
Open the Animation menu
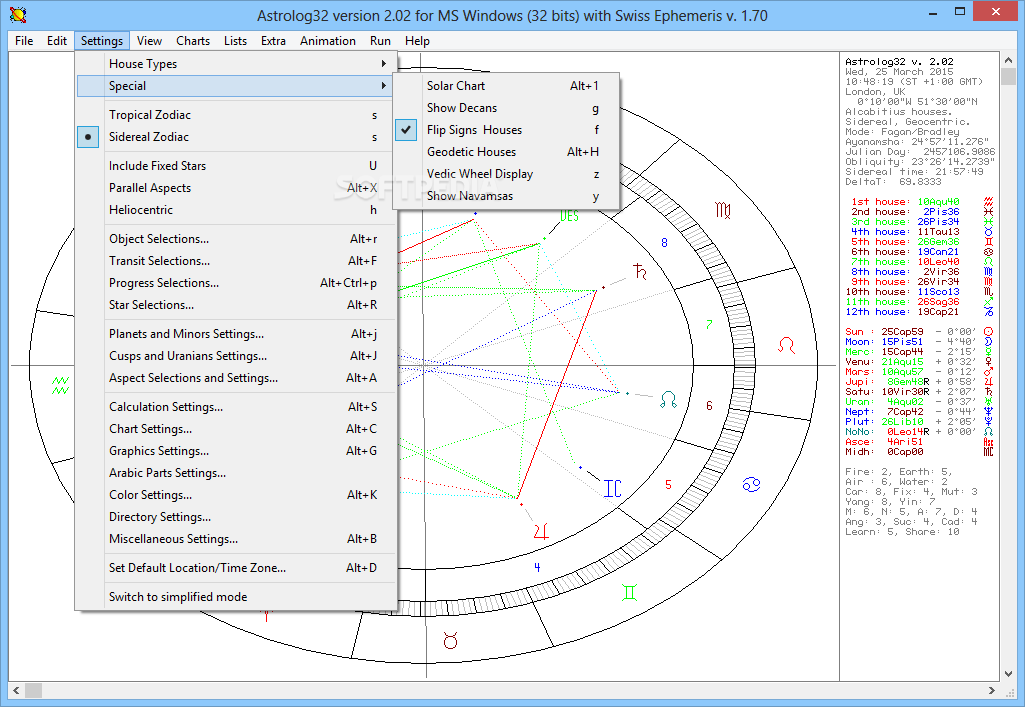point(328,41)
